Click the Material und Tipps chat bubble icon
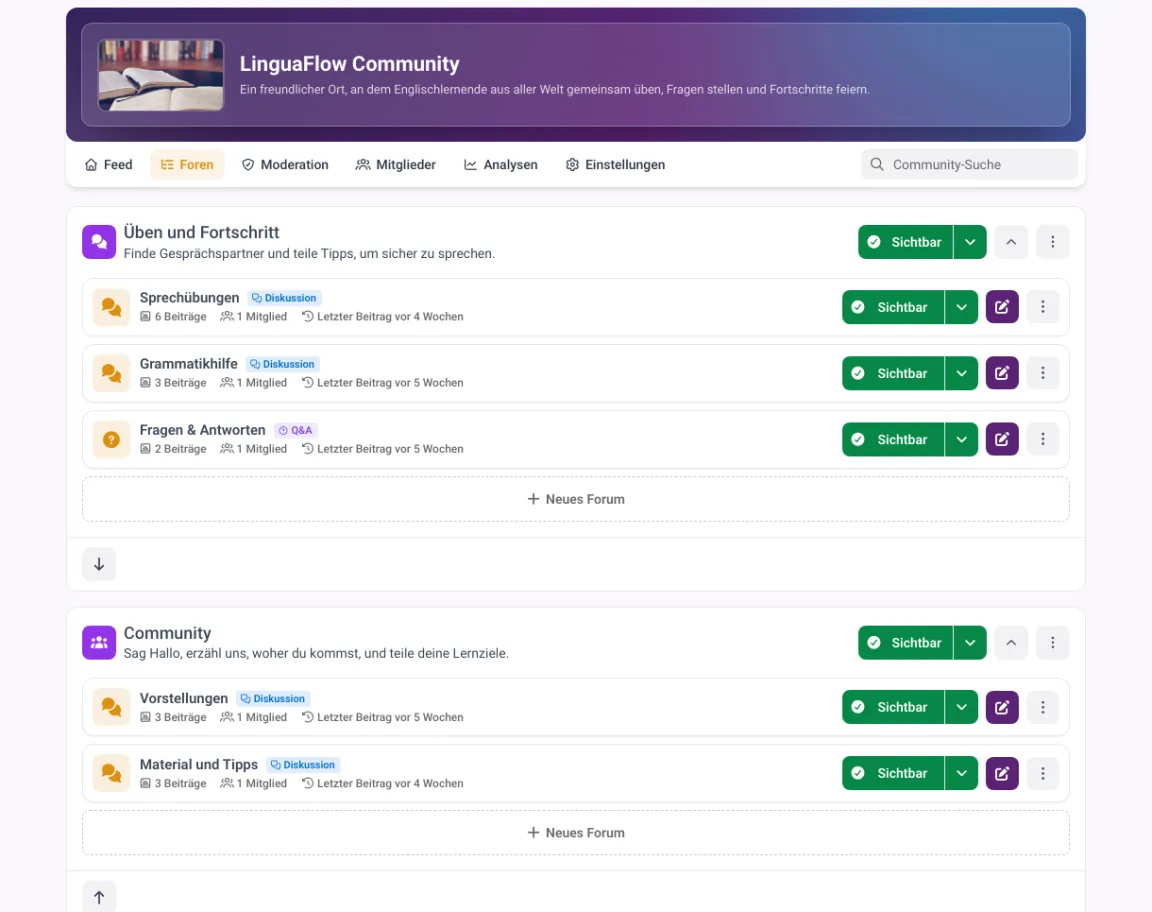The width and height of the screenshot is (1152, 912). coord(111,773)
